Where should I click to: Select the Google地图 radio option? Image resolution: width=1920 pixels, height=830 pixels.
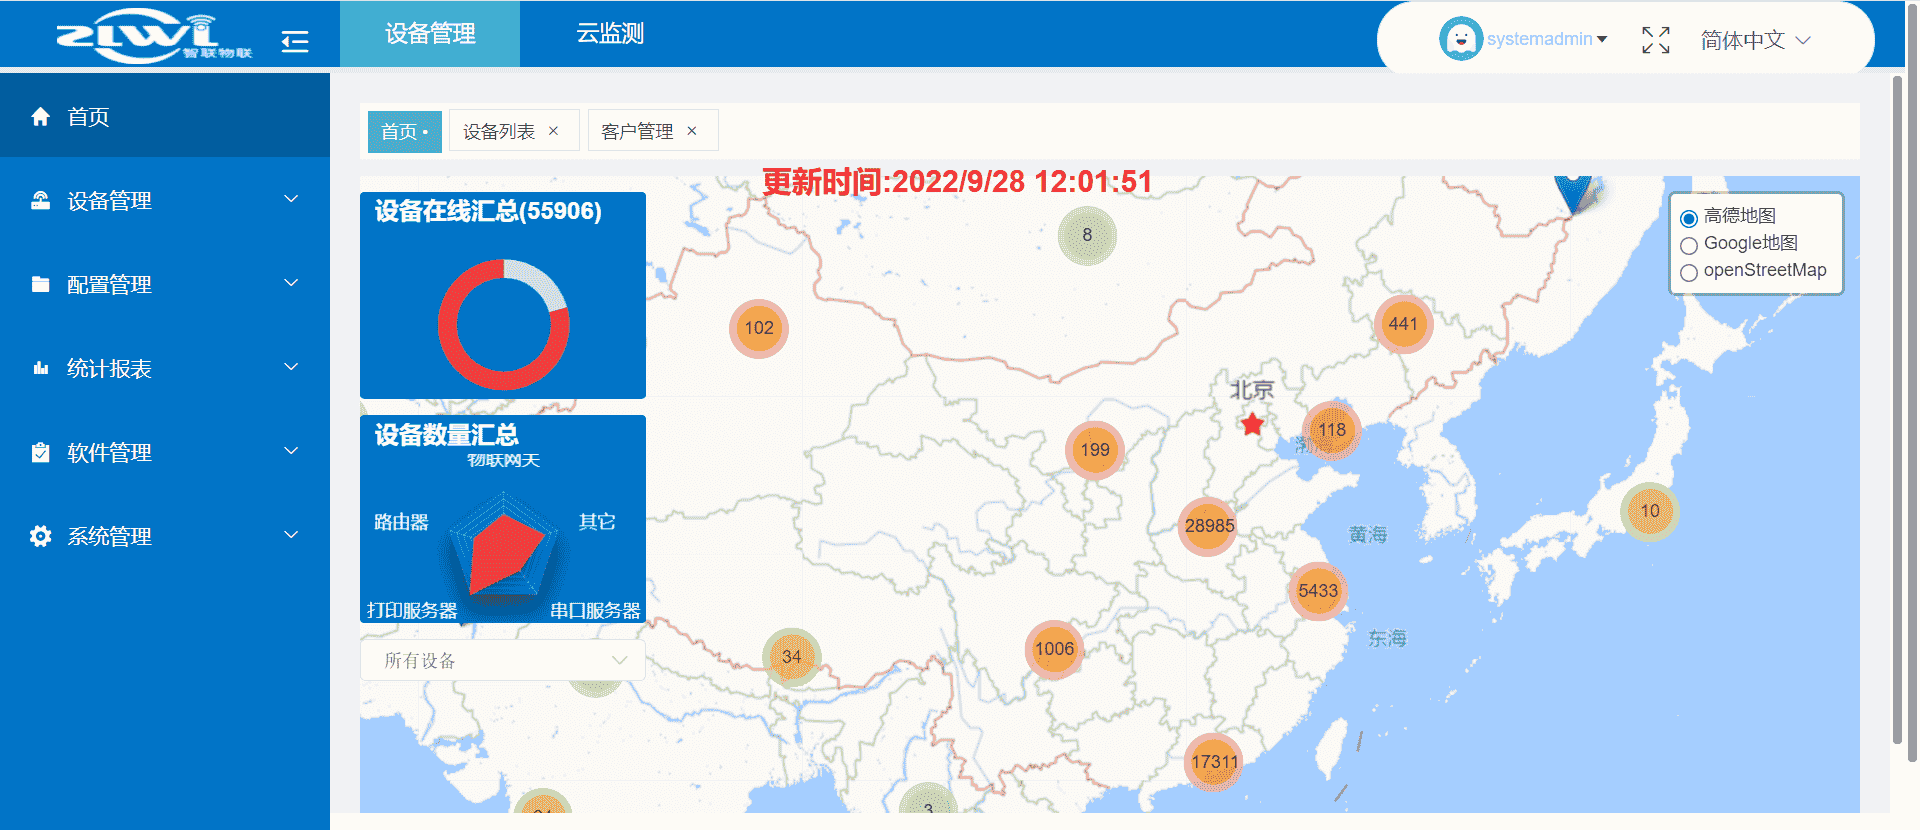pos(1689,245)
